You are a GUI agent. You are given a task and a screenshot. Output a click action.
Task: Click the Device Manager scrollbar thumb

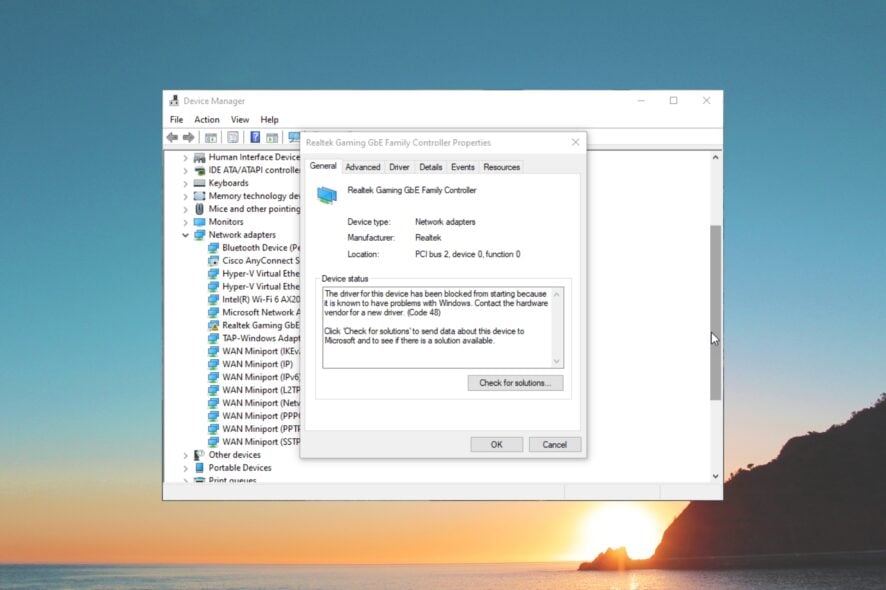click(x=715, y=313)
